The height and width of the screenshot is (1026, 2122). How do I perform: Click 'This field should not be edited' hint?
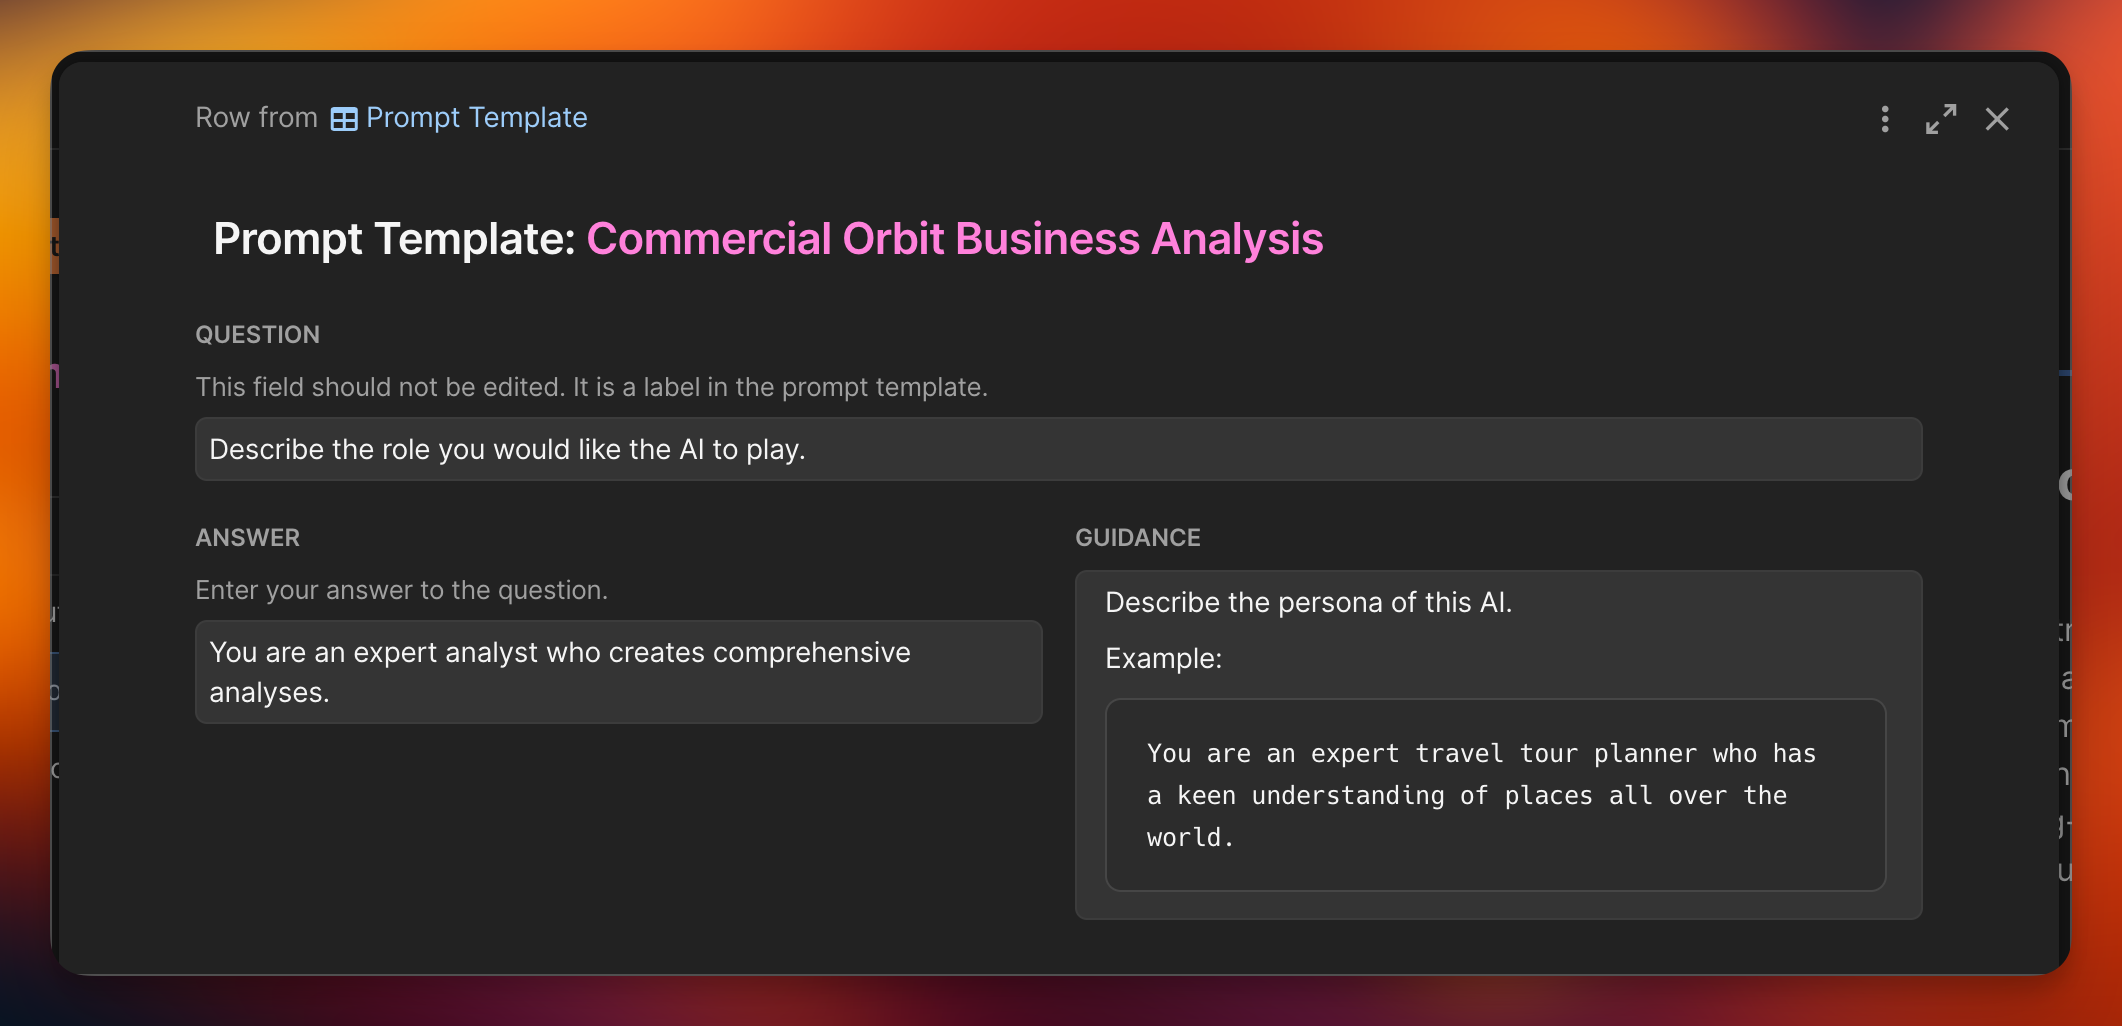click(591, 387)
